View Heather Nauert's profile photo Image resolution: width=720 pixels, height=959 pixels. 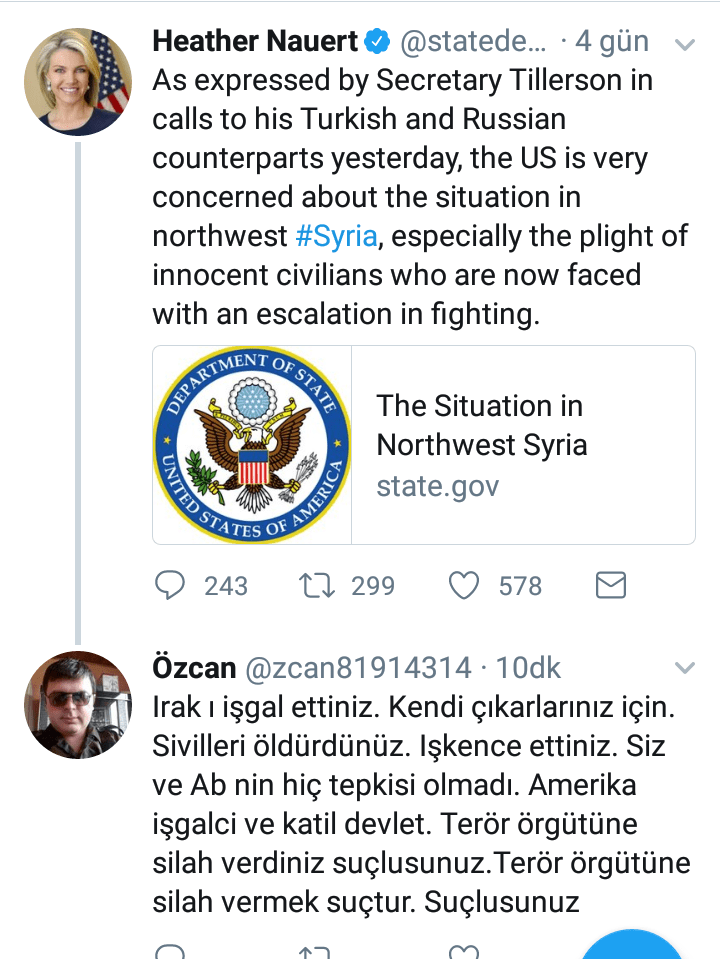pos(78,82)
